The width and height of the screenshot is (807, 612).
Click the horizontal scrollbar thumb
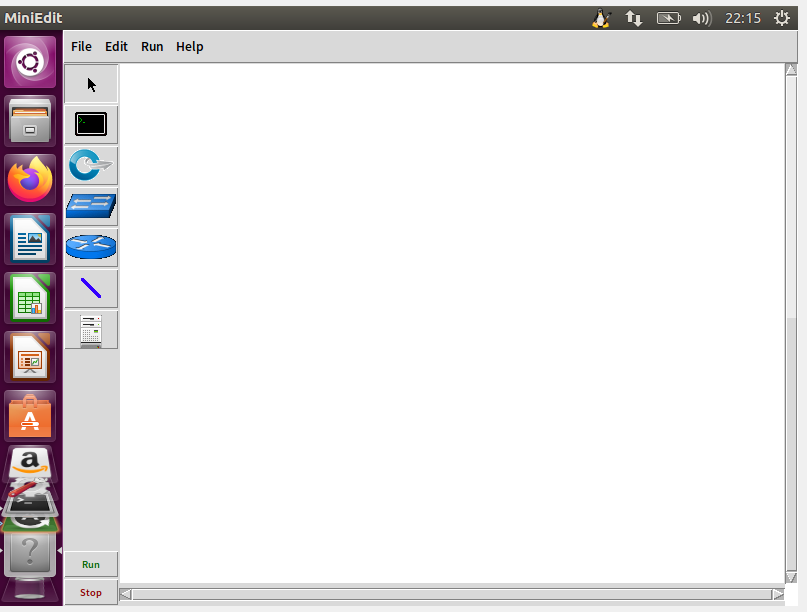pos(452,594)
